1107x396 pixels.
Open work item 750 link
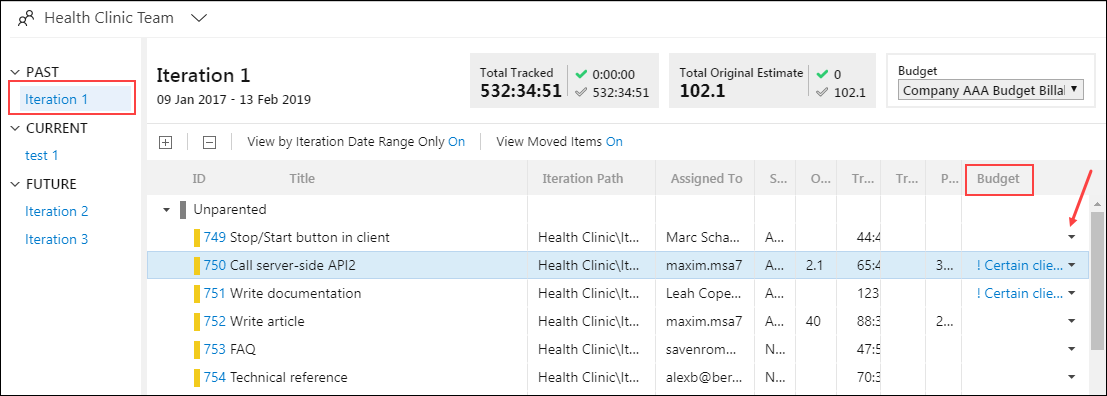pos(215,265)
